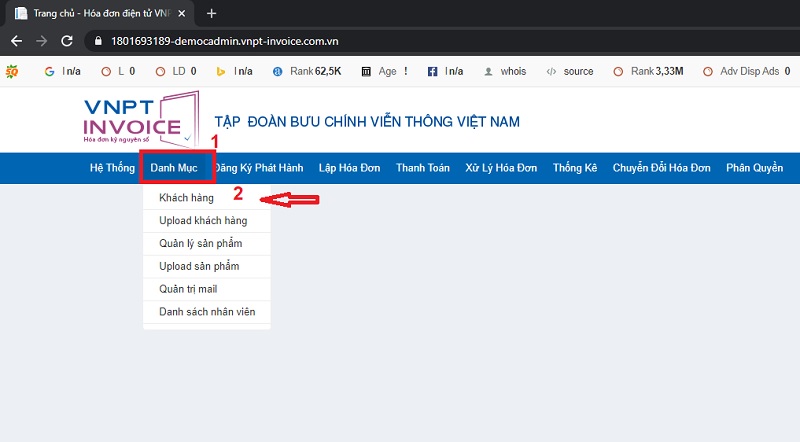
Task: Click the page favicon in tab
Action: (x=21, y=13)
